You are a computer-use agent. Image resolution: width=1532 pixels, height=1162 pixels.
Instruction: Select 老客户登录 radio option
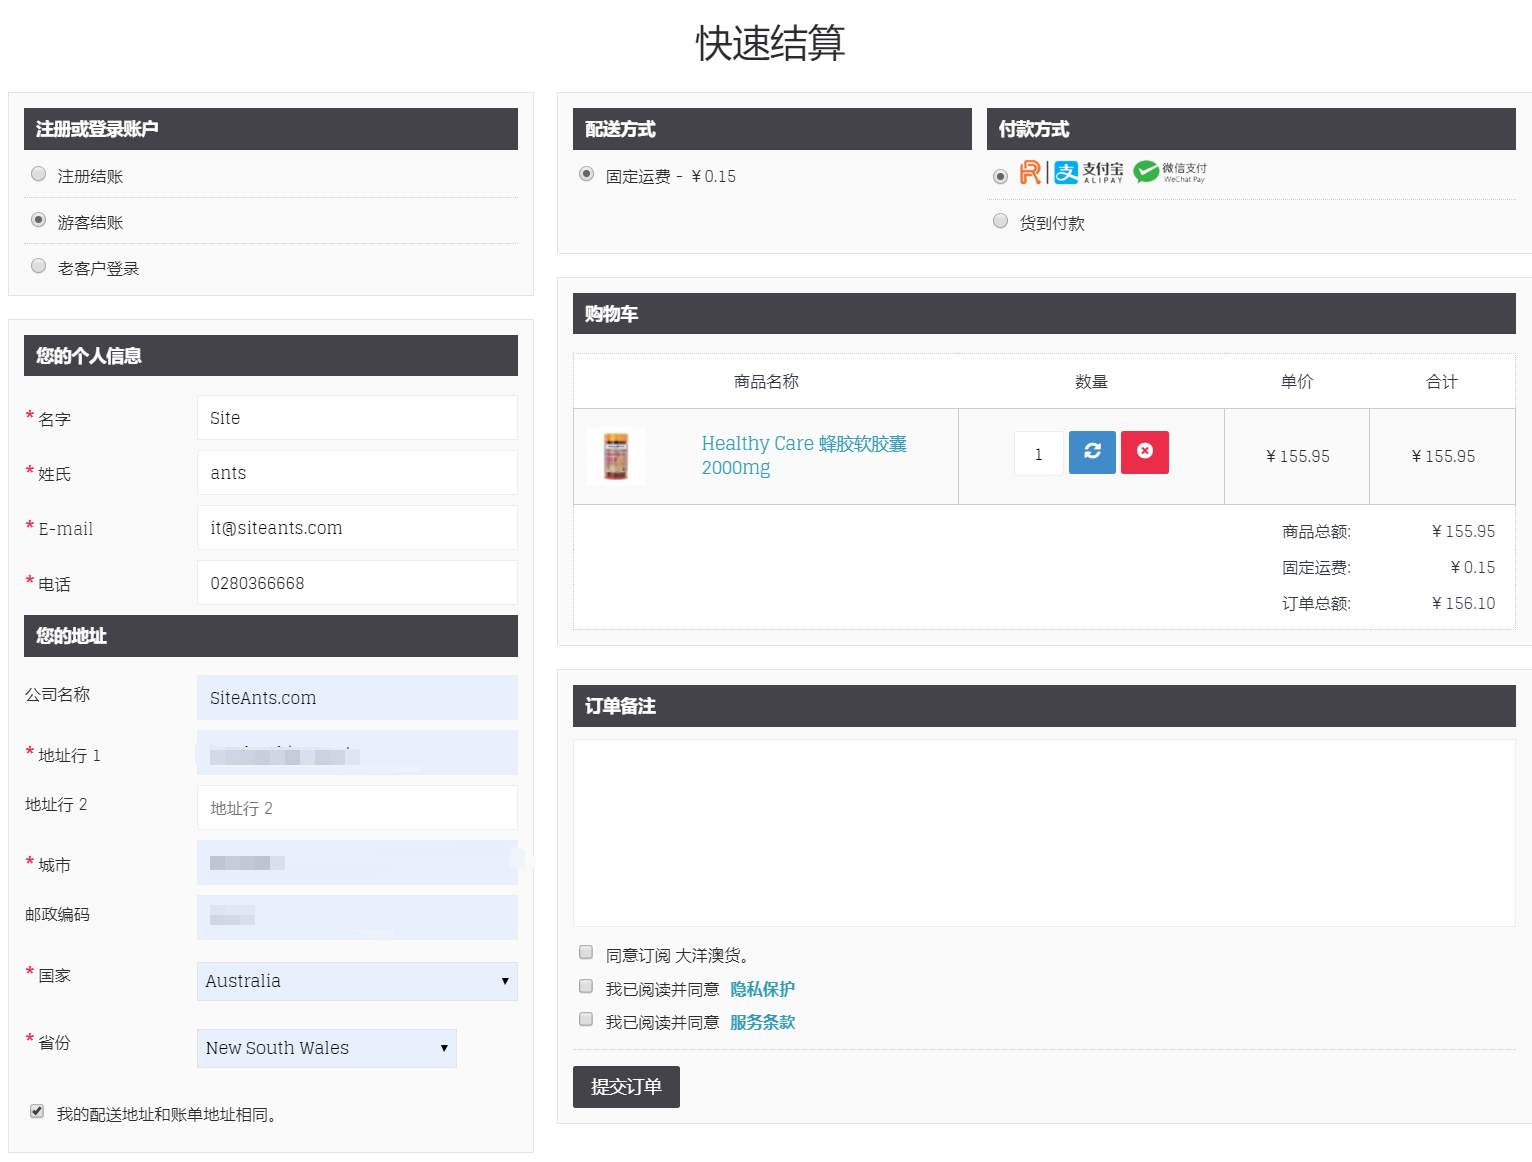point(39,266)
